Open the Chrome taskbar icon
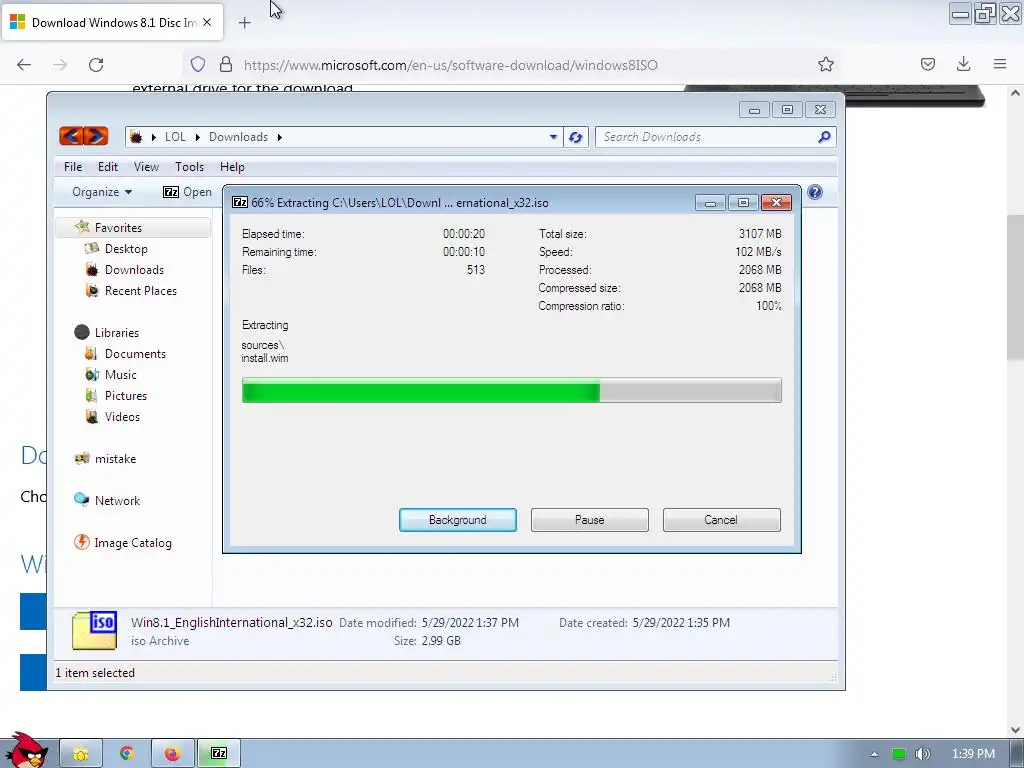1024x768 pixels. click(x=127, y=753)
